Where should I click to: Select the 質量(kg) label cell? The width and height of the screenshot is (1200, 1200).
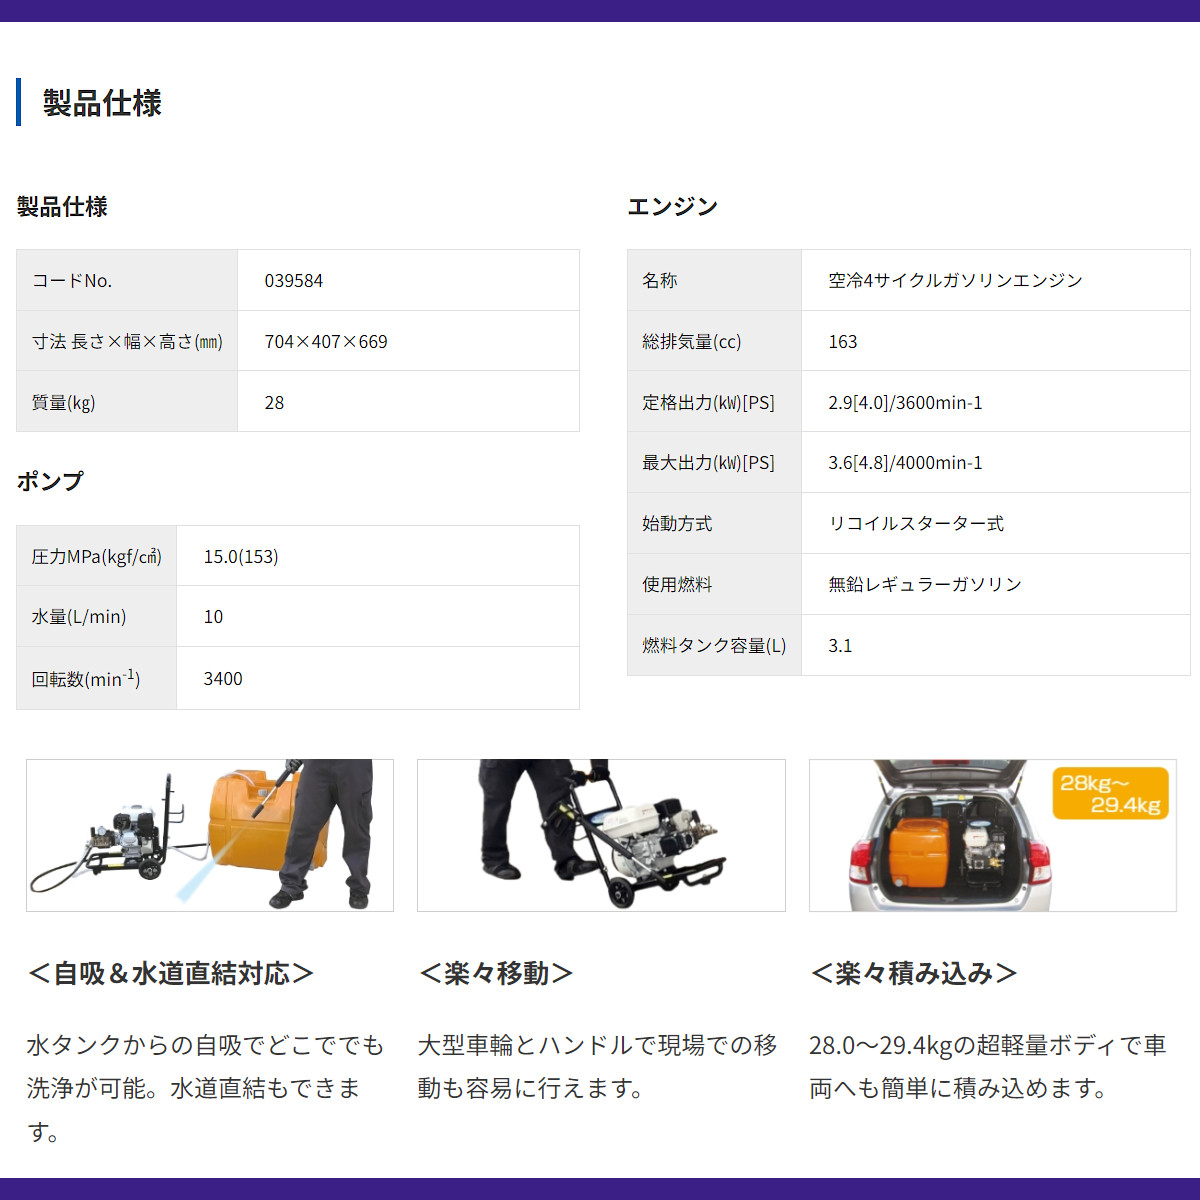127,402
